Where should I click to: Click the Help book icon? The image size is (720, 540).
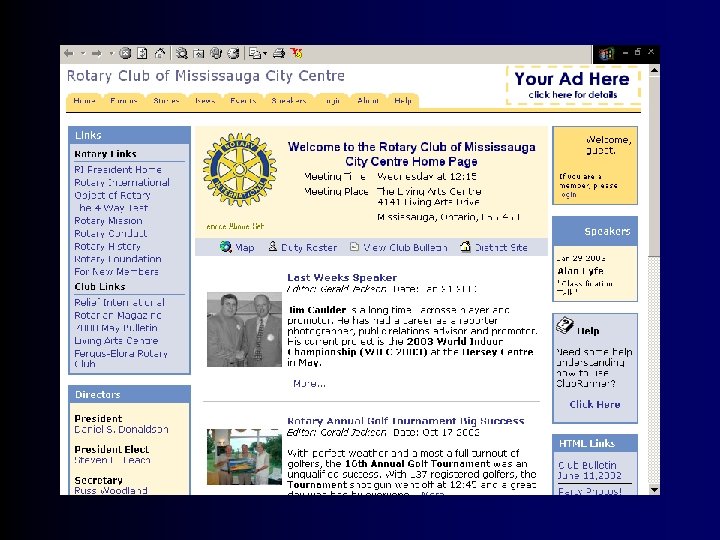click(x=565, y=326)
